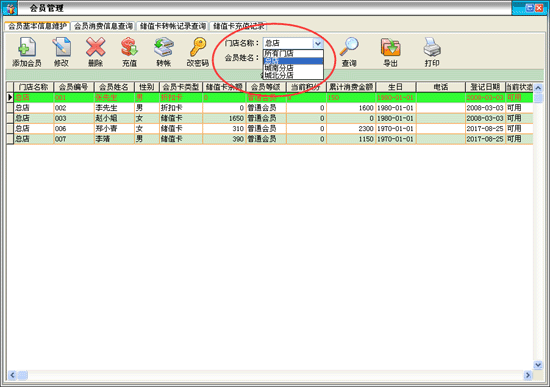Select member 郑小青 in row 006
Image resolution: width=550 pixels, height=387 pixels.
[x=270, y=128]
